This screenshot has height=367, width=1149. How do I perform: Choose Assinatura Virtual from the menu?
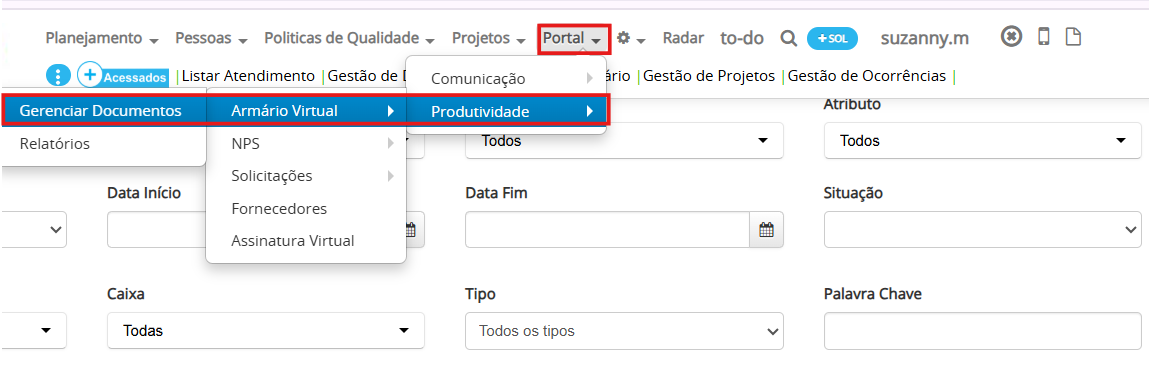tap(293, 240)
